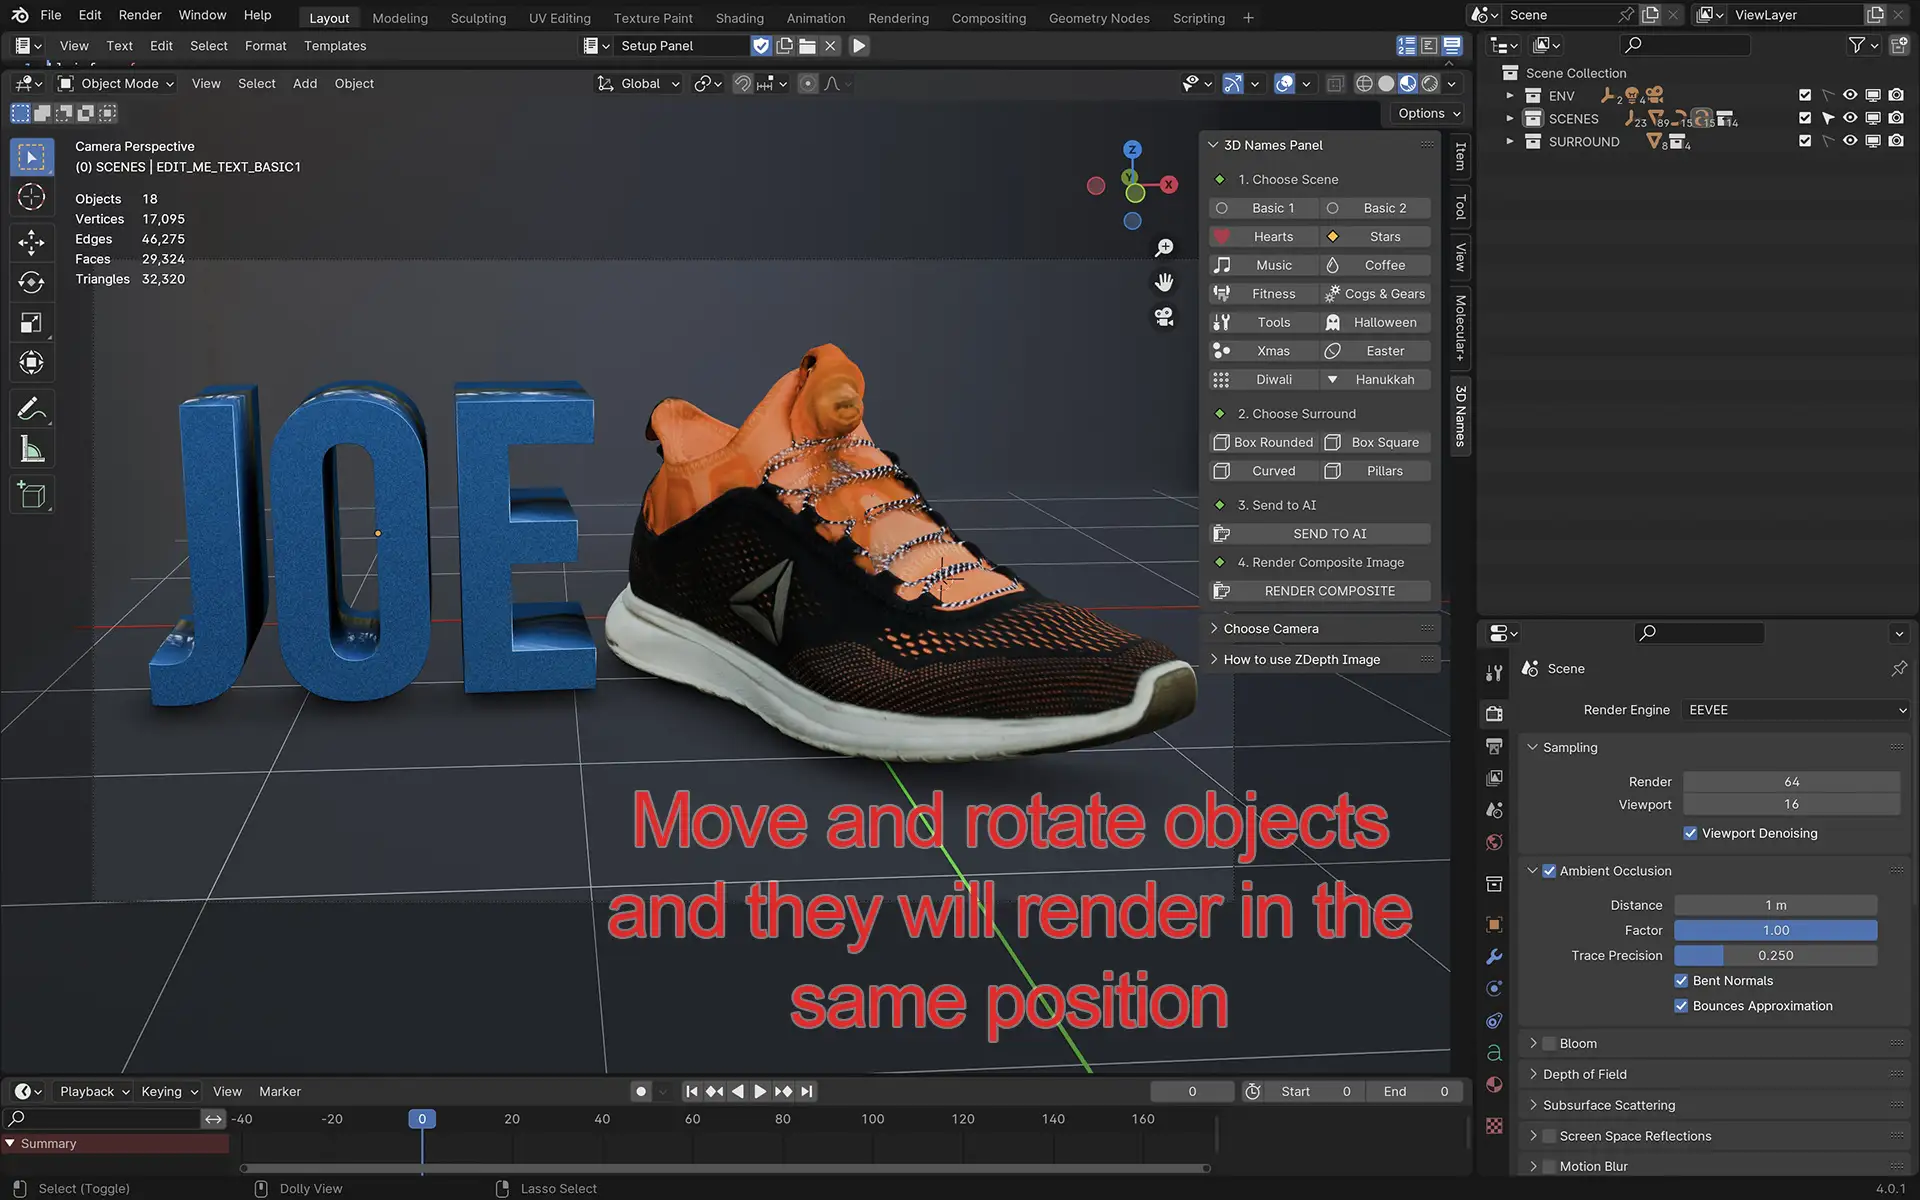Viewport: 1920px width, 1200px height.
Task: Open the Material properties tab
Action: tap(1494, 1085)
